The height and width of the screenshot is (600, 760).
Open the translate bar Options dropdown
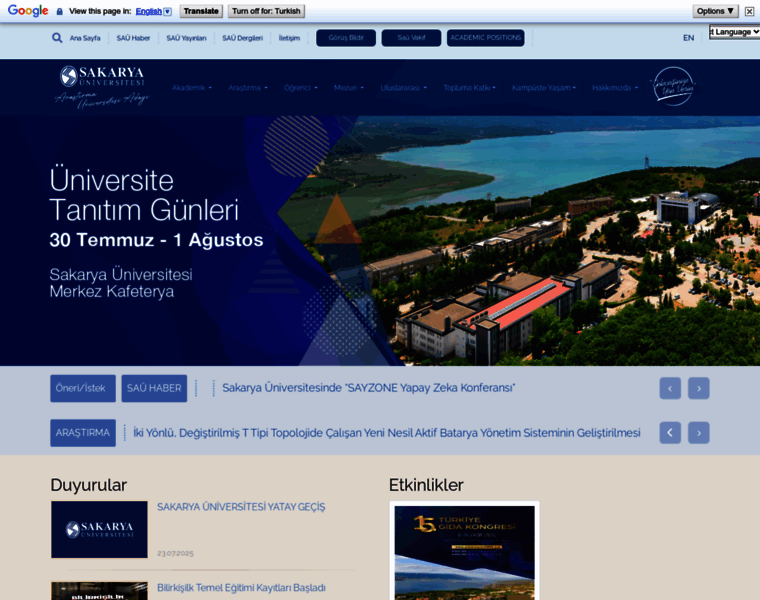pos(715,11)
